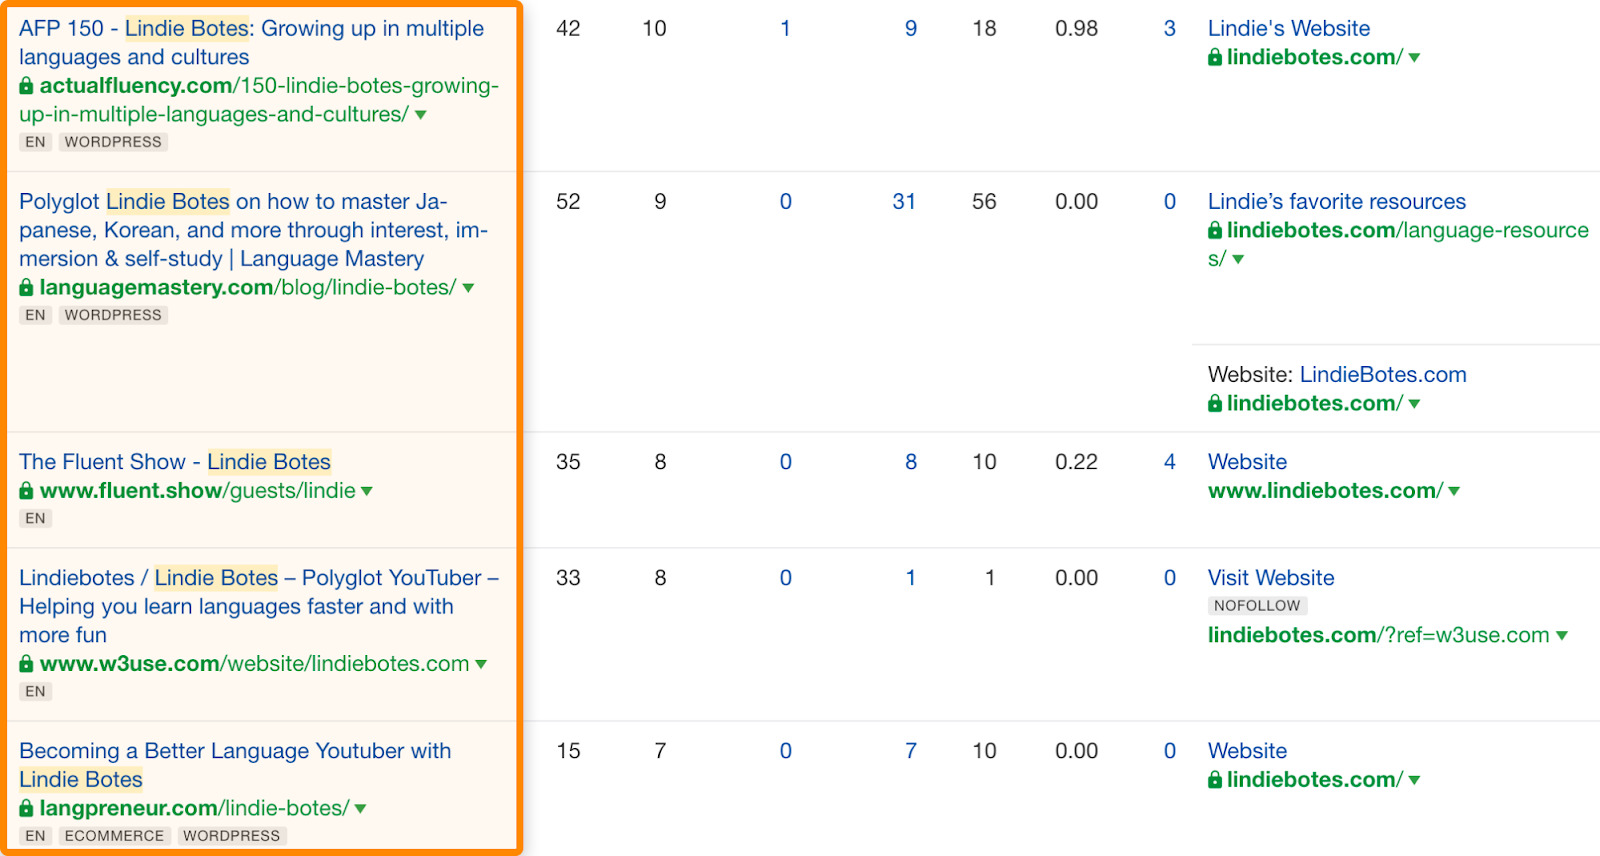Click the NOFOLLOW tag under Visit Website
This screenshot has height=856, width=1600.
tap(1257, 606)
